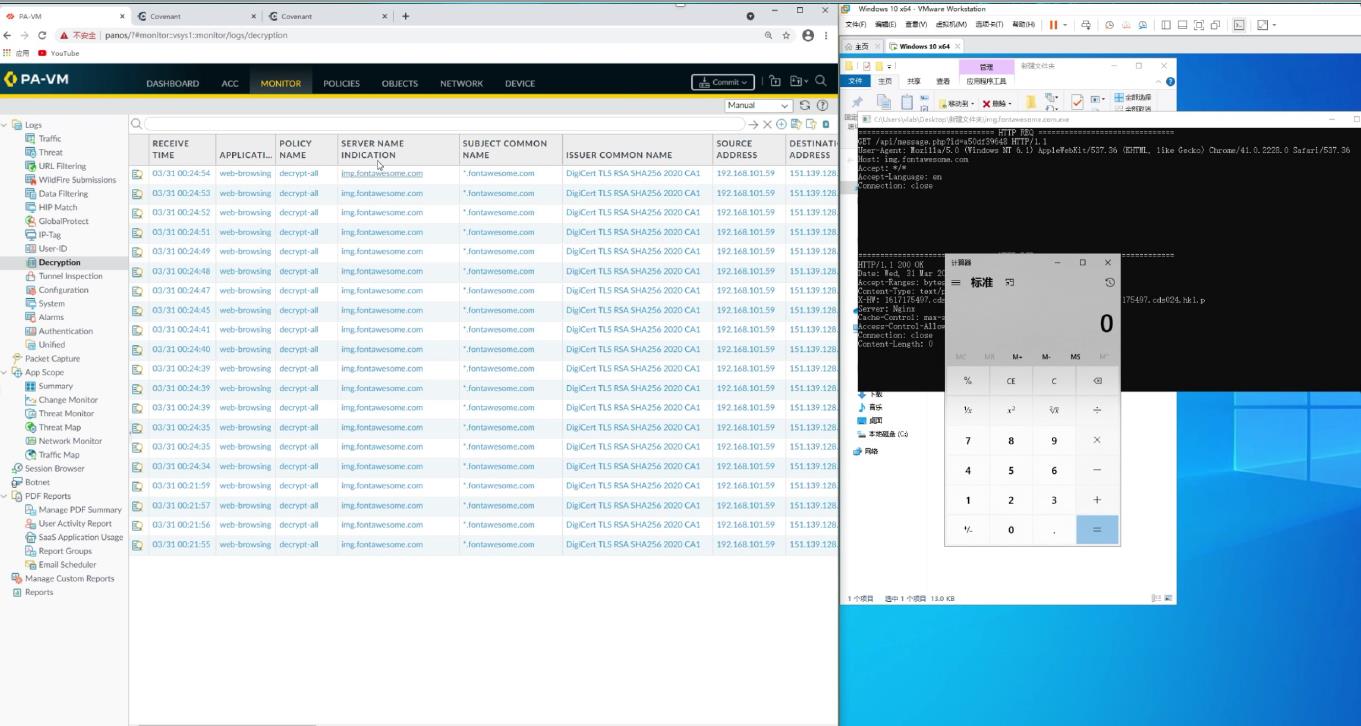Image resolution: width=1361 pixels, height=726 pixels.
Task: Open the PA-VM help question mark icon
Action: (823, 105)
